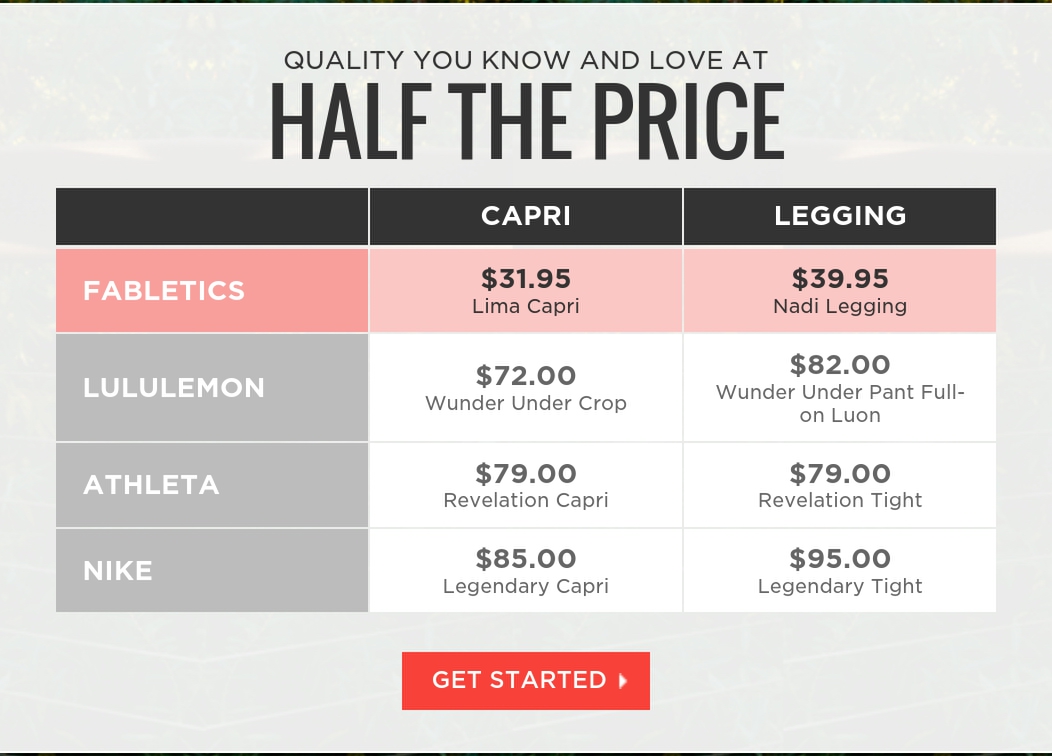This screenshot has width=1052, height=756.
Task: Select the CAPRI column header
Action: [x=526, y=216]
